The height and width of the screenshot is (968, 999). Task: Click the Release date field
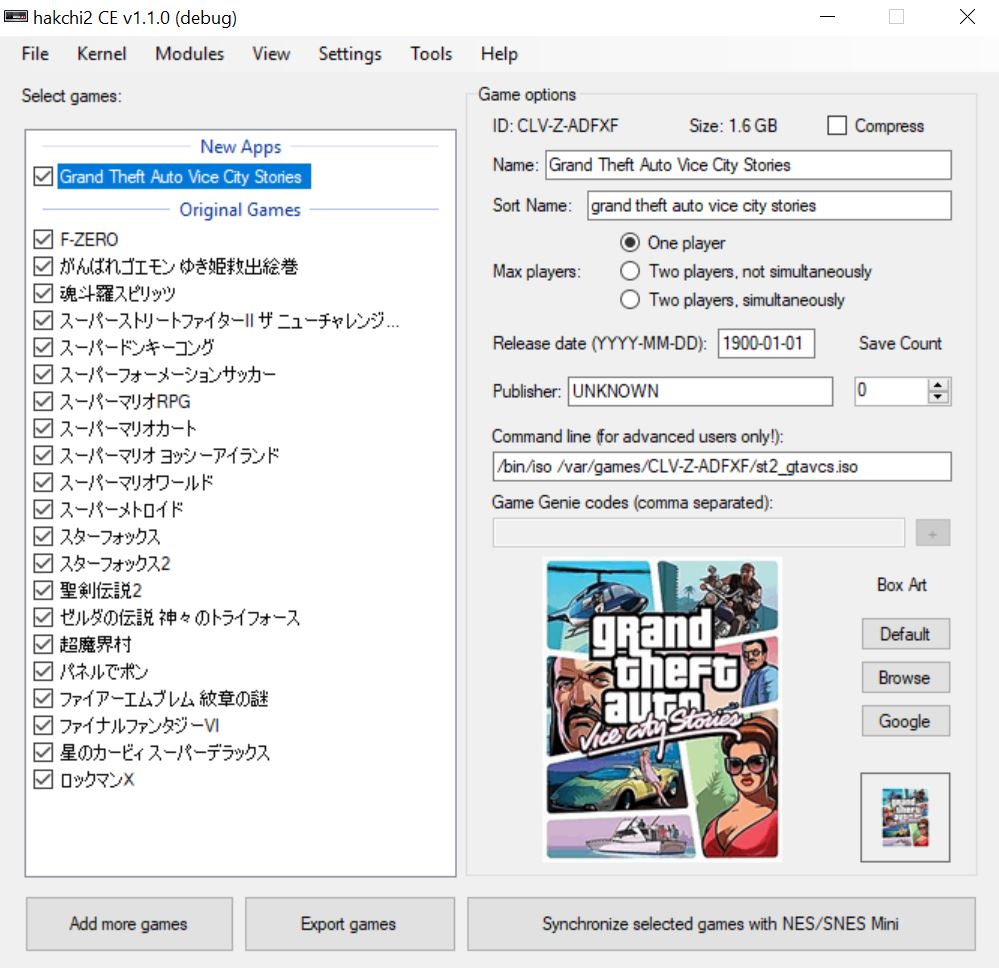click(x=766, y=343)
